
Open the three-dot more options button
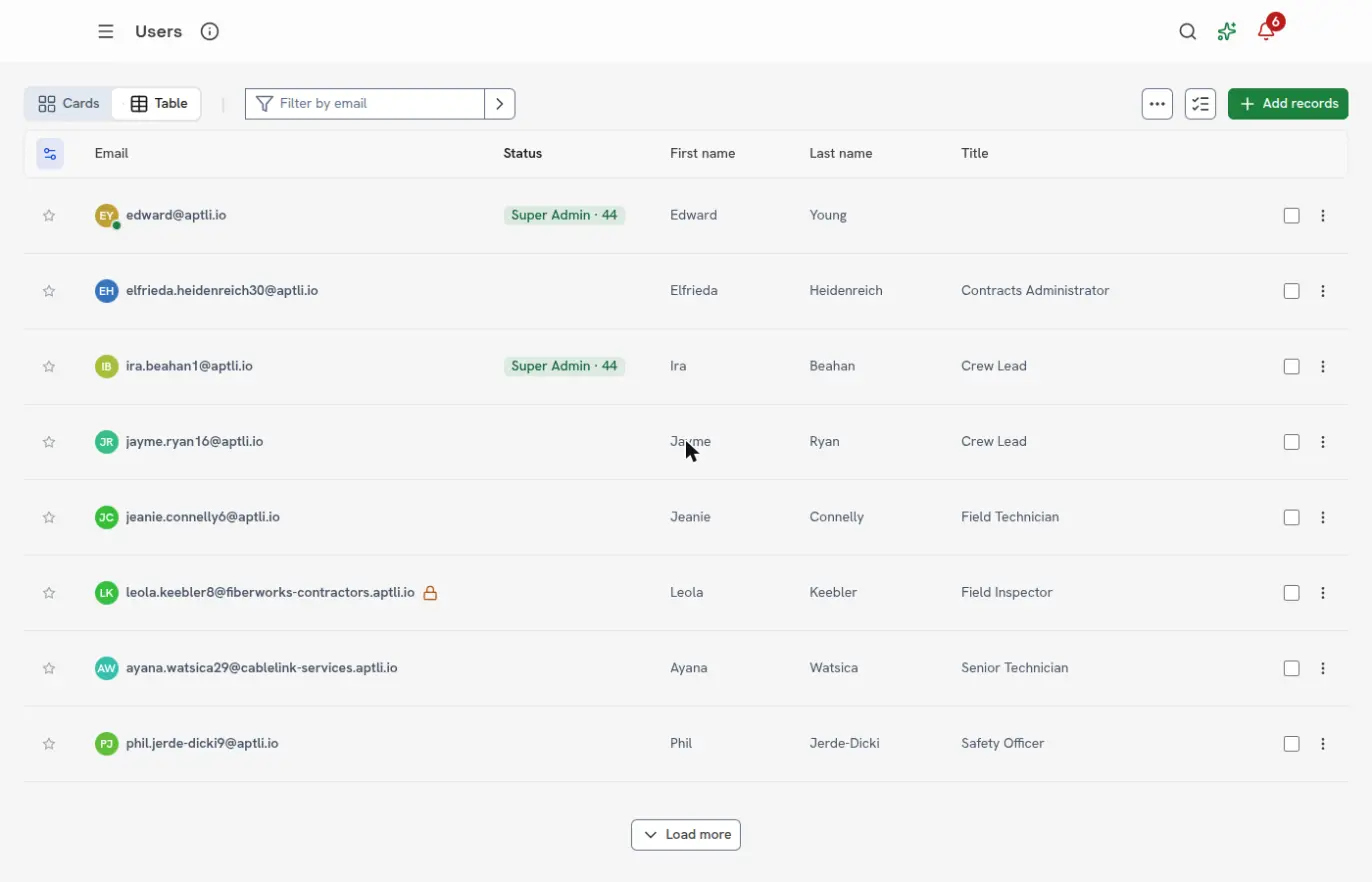click(x=1157, y=104)
